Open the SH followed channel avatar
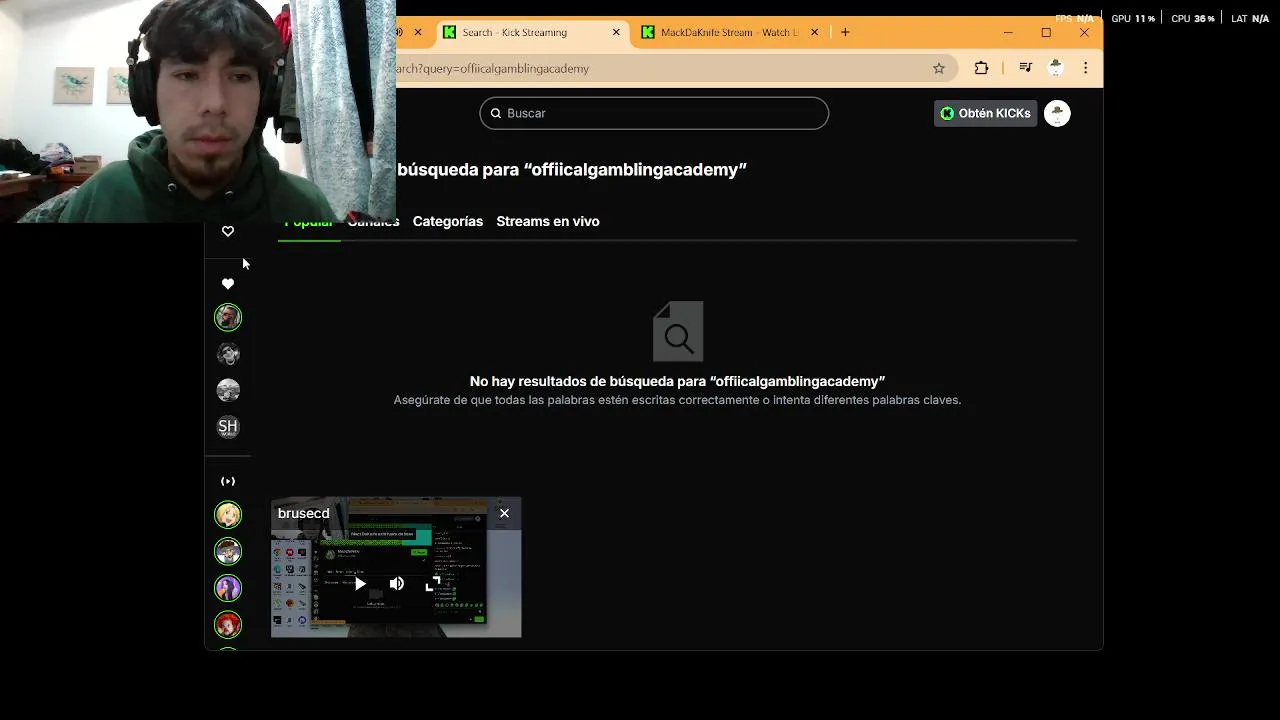Viewport: 1280px width, 720px height. [x=228, y=427]
